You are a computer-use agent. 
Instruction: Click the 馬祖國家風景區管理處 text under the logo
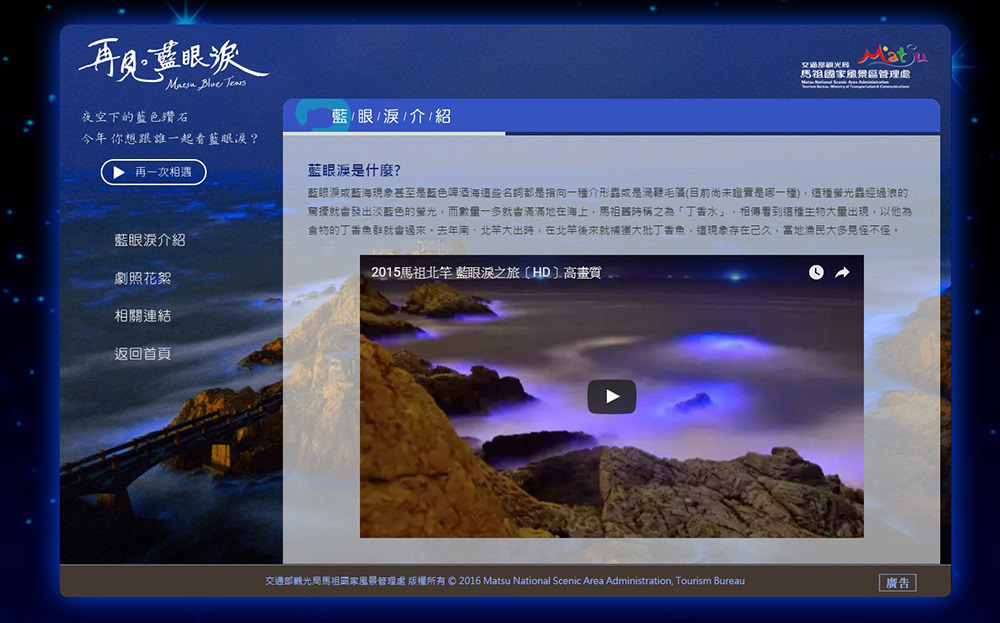click(855, 75)
